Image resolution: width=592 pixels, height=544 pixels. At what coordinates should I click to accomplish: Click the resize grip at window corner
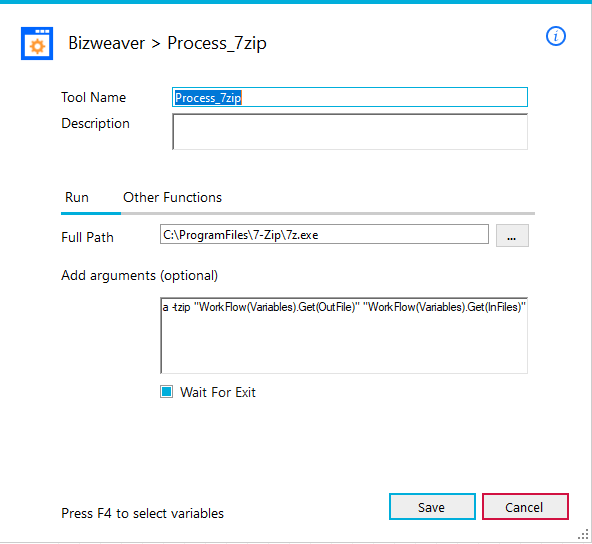click(583, 534)
